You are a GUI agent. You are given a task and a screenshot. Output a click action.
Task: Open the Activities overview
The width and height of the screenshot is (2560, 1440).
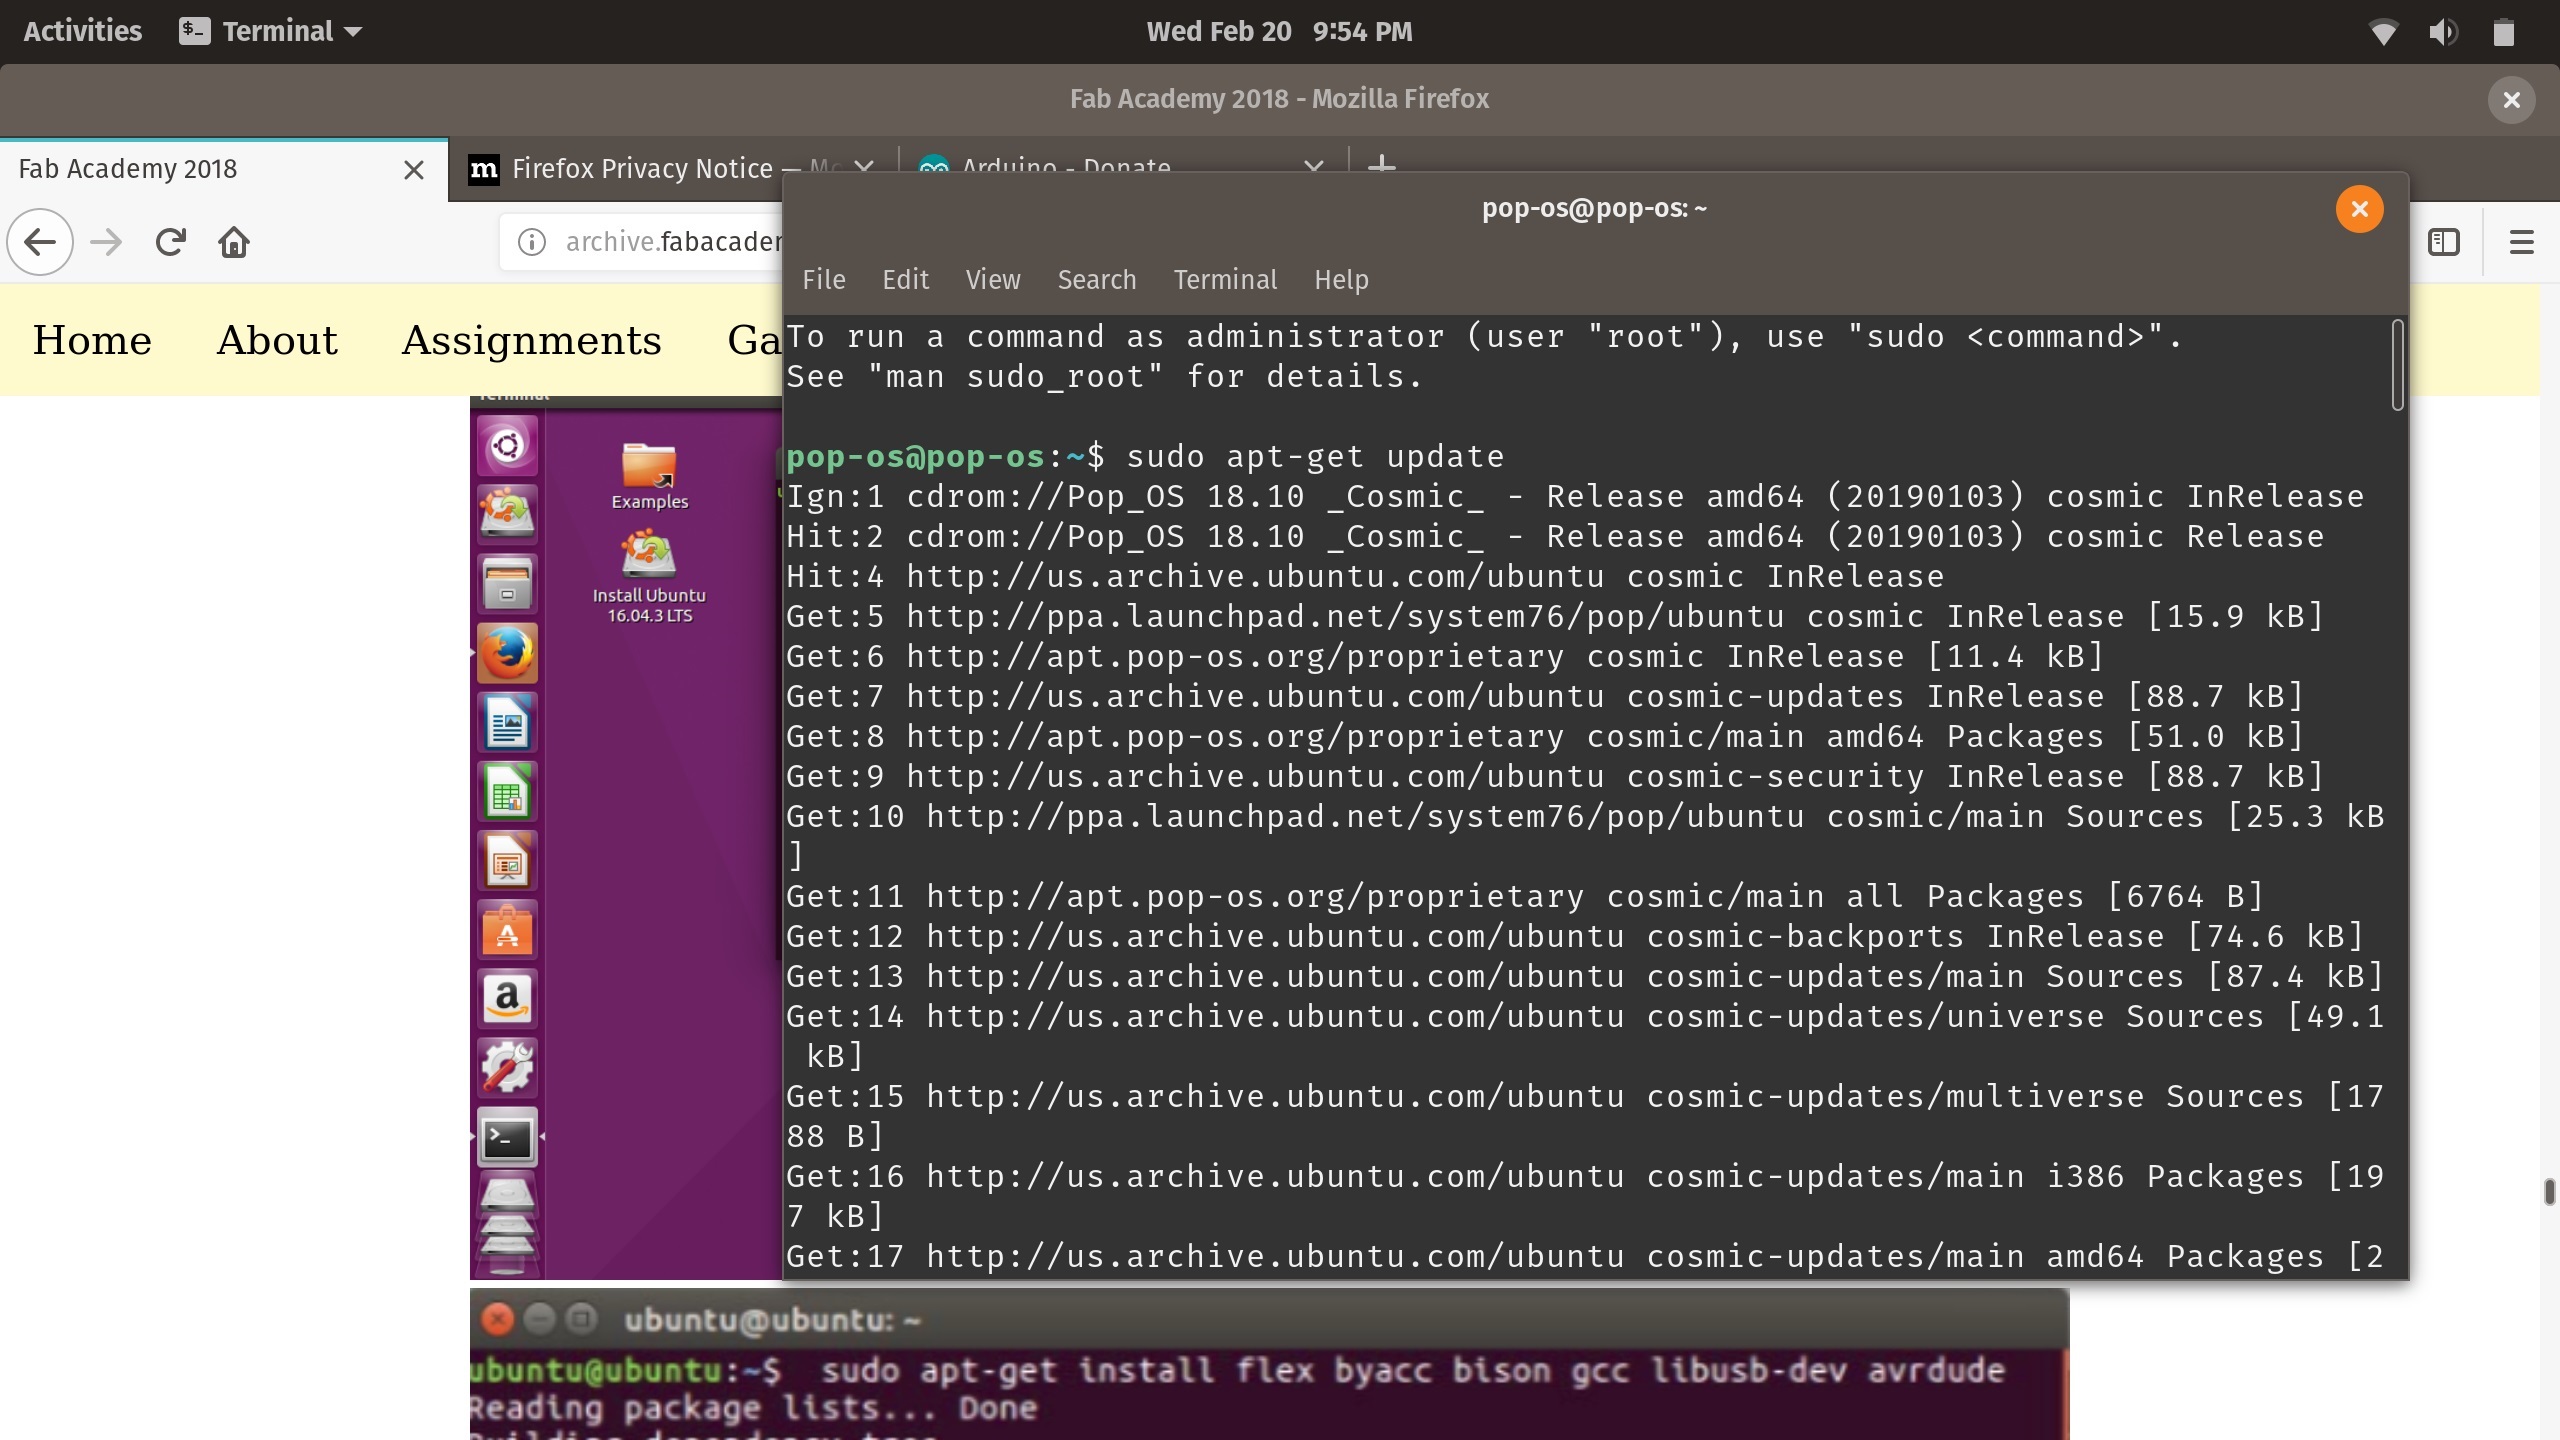click(x=82, y=32)
